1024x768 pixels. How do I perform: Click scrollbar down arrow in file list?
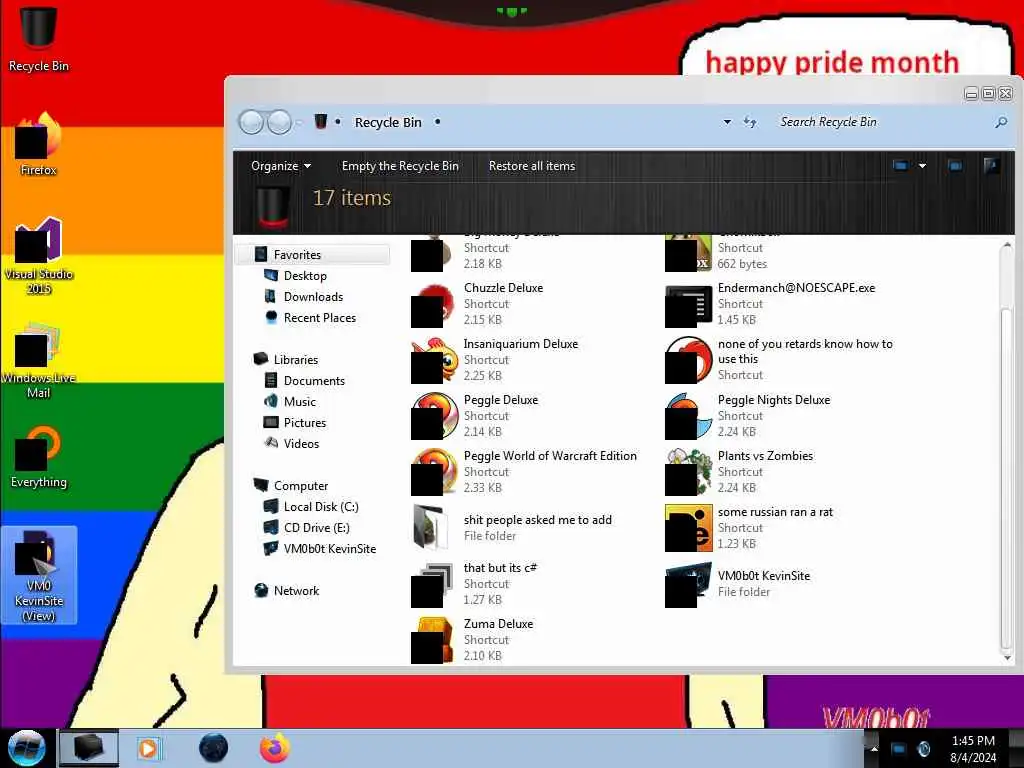tap(1006, 658)
